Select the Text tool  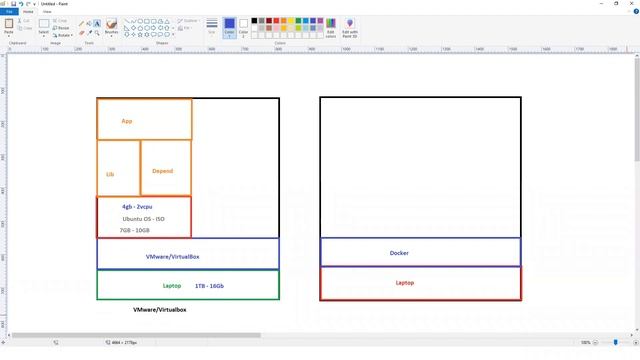(97, 24)
